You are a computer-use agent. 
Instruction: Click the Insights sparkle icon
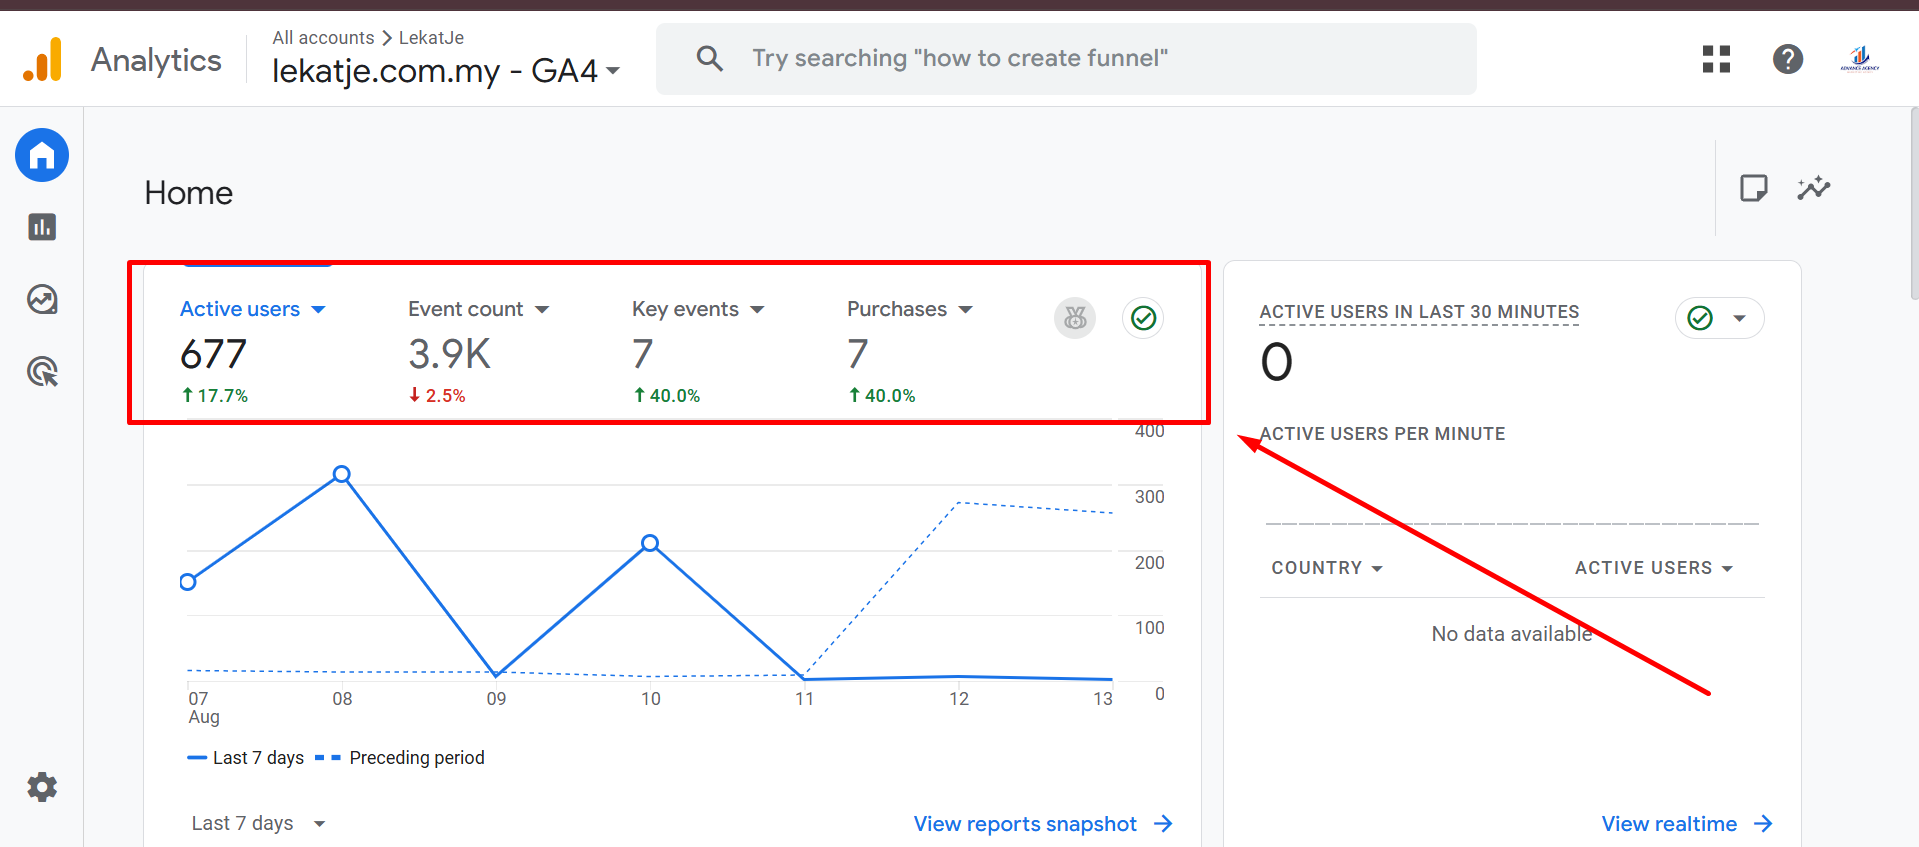point(1813,188)
